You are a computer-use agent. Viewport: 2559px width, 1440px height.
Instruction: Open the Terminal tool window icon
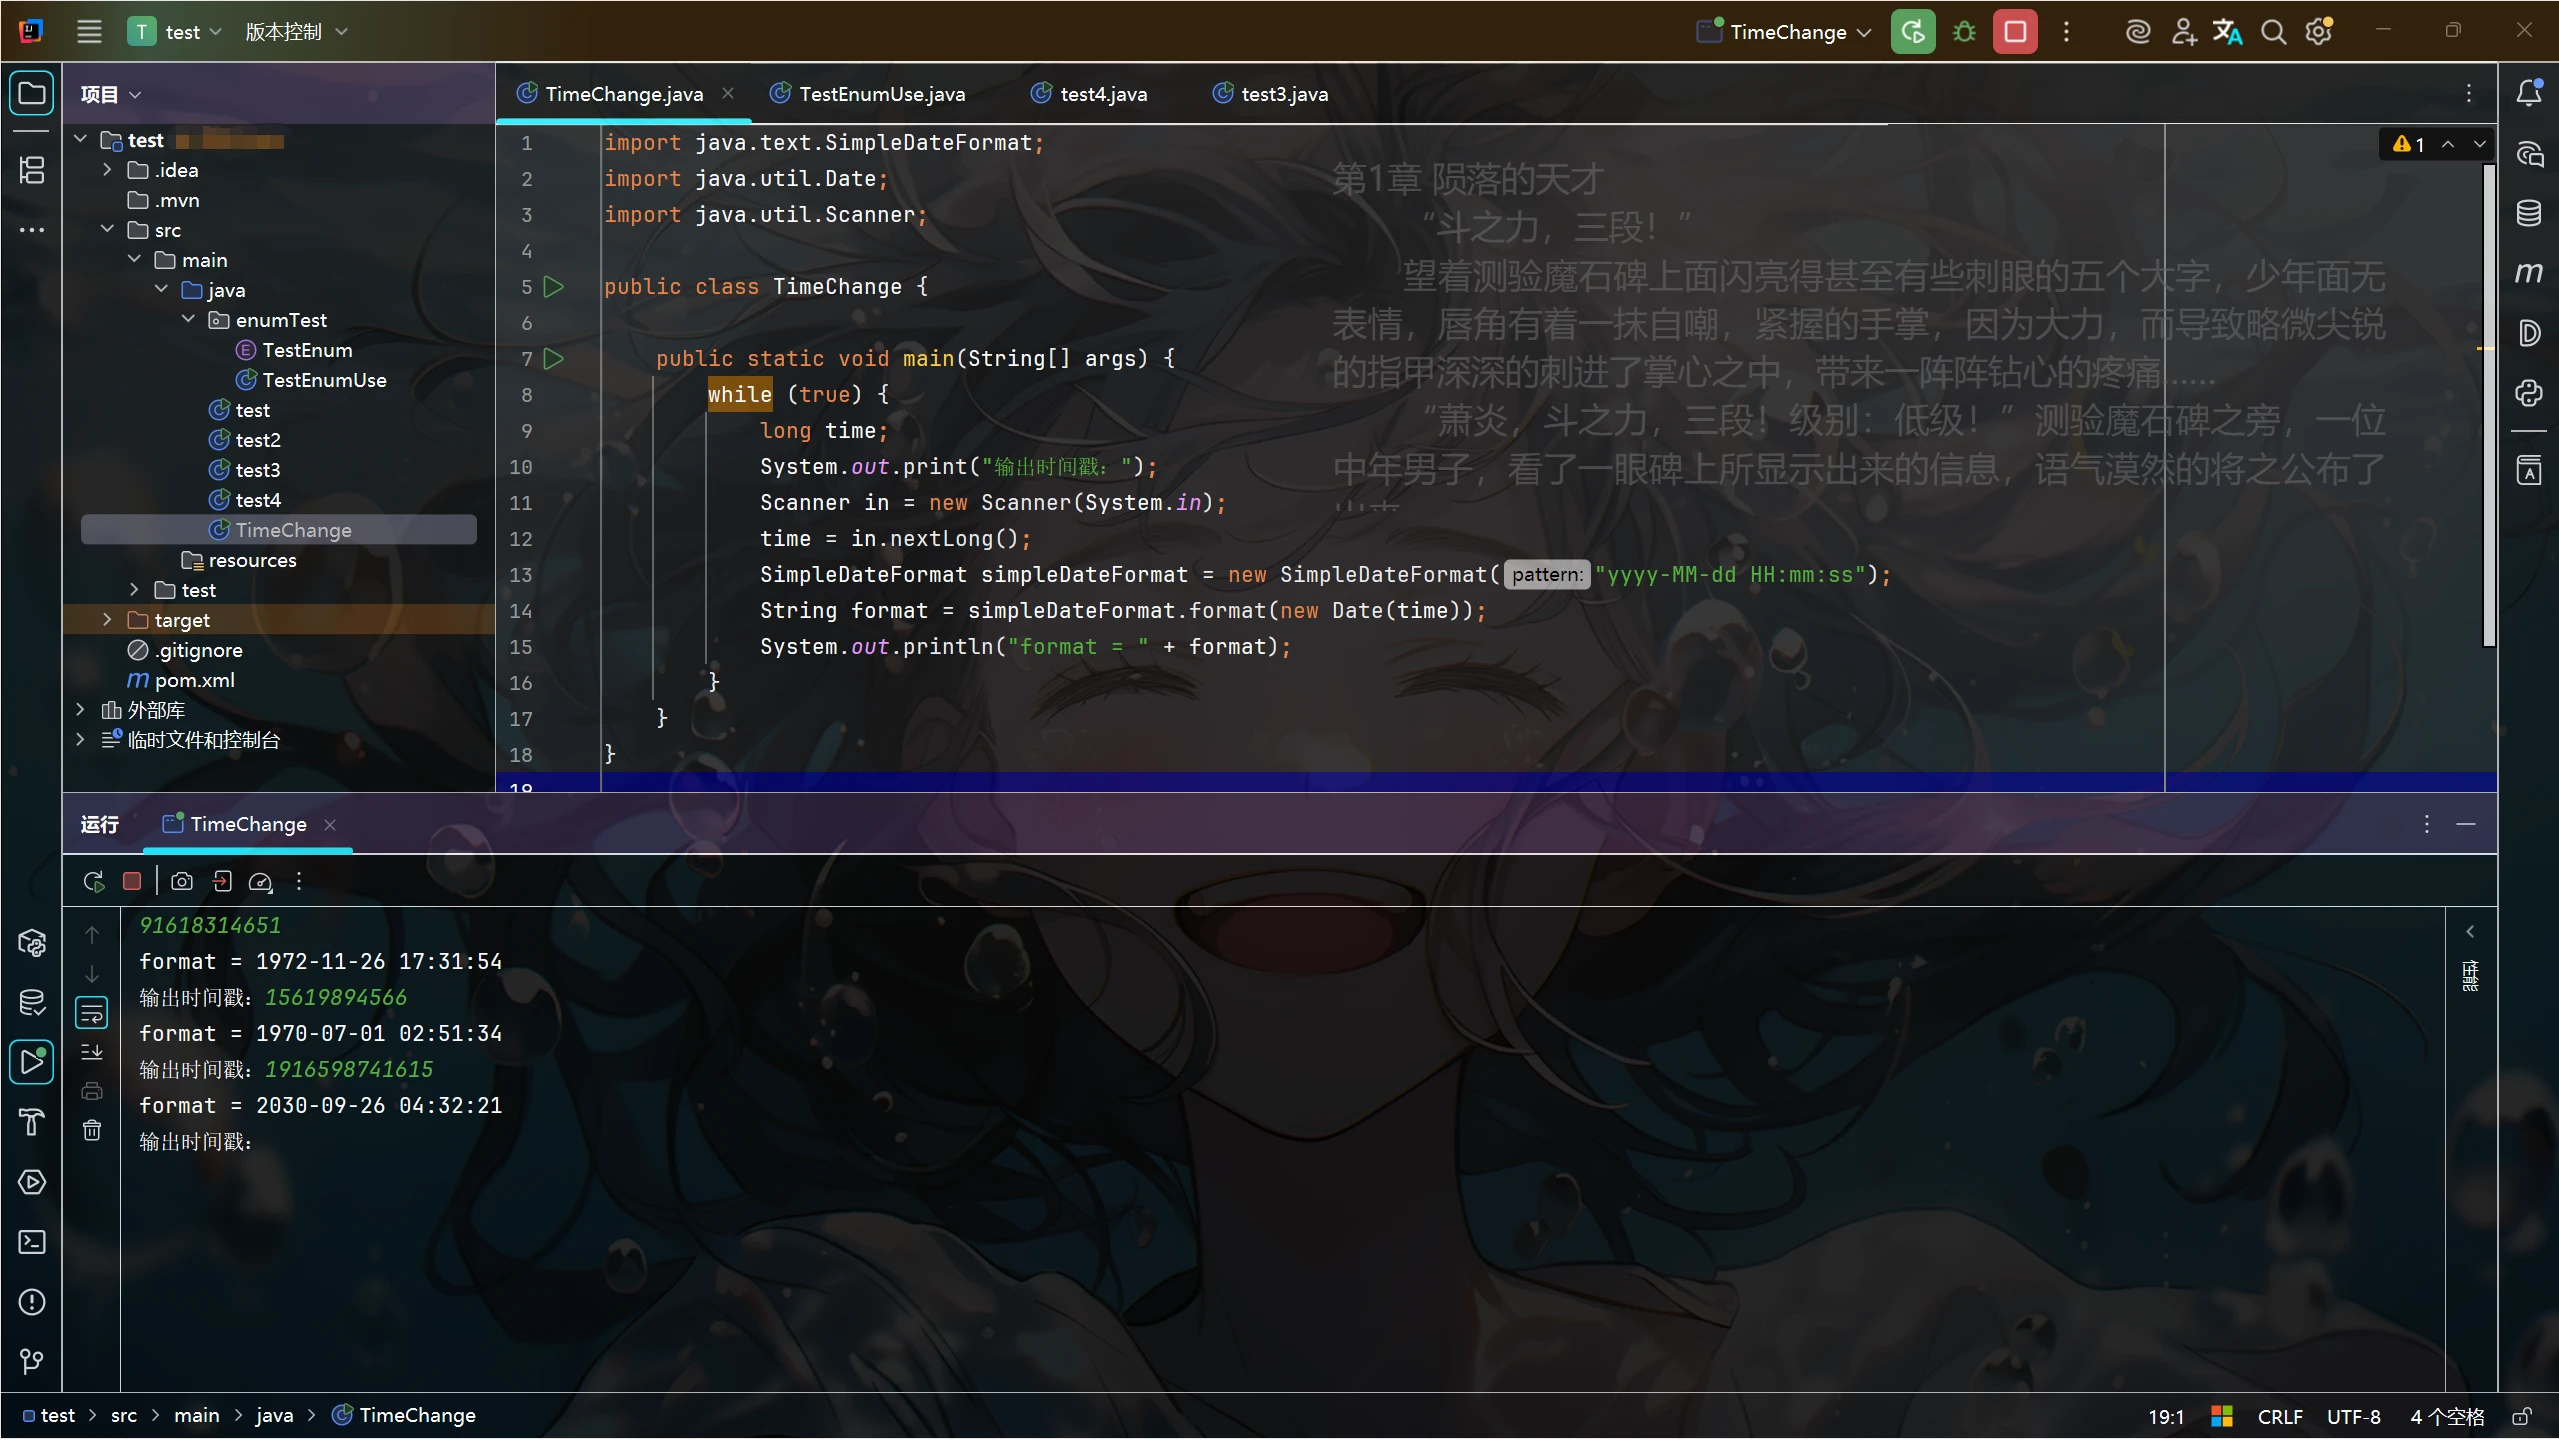click(x=32, y=1241)
